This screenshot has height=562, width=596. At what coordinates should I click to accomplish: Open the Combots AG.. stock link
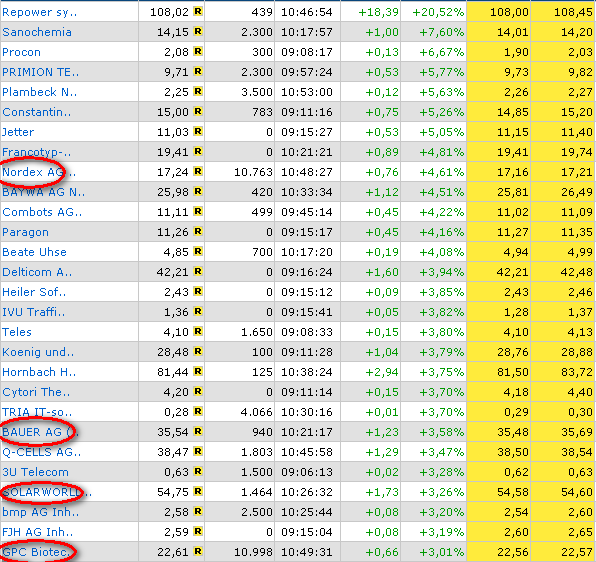[x=42, y=212]
